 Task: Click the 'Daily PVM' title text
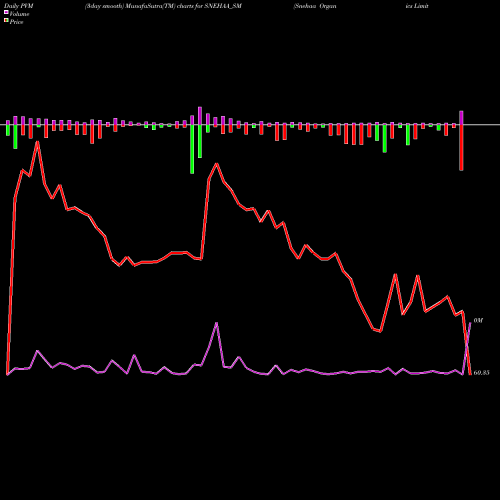point(19,6)
